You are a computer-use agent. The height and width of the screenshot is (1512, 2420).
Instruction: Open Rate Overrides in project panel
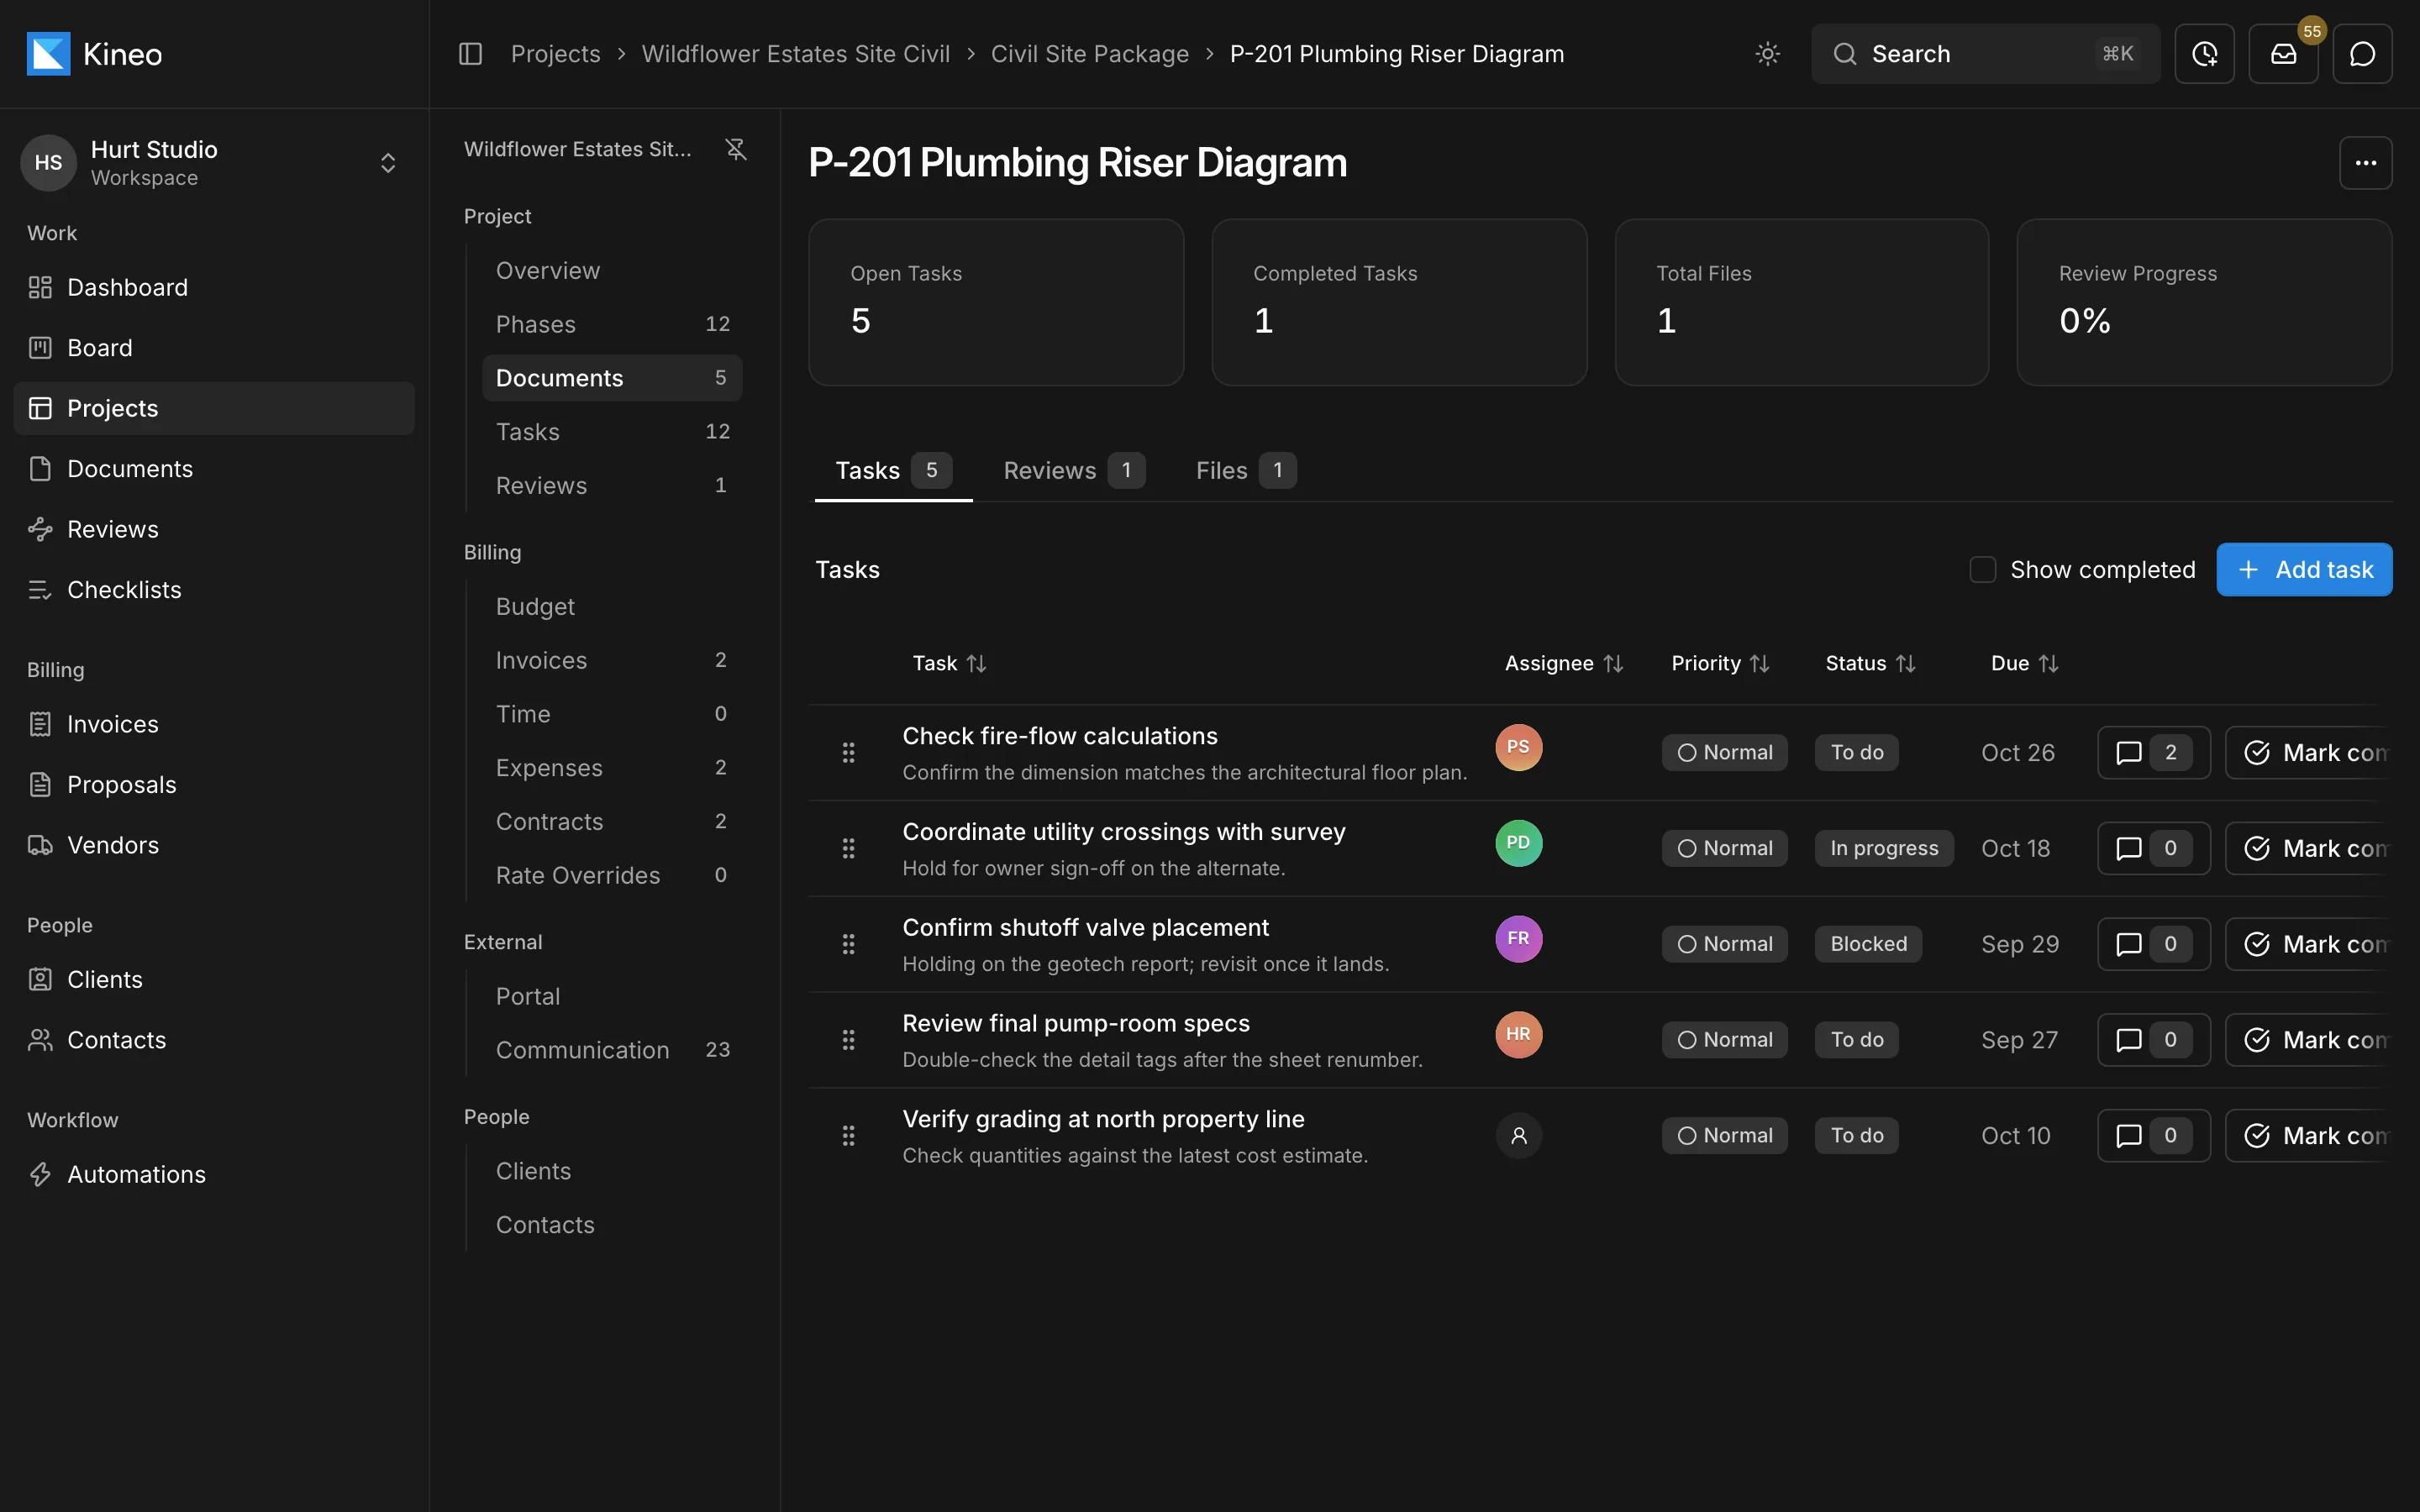tap(612, 876)
